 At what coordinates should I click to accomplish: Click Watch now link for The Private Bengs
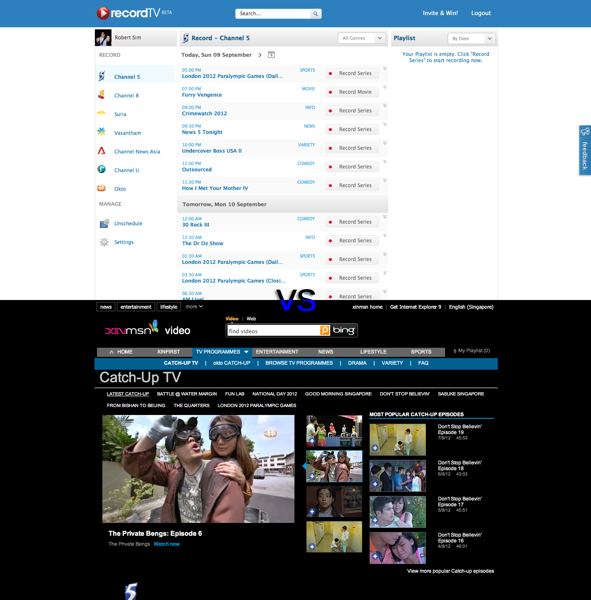pos(167,544)
